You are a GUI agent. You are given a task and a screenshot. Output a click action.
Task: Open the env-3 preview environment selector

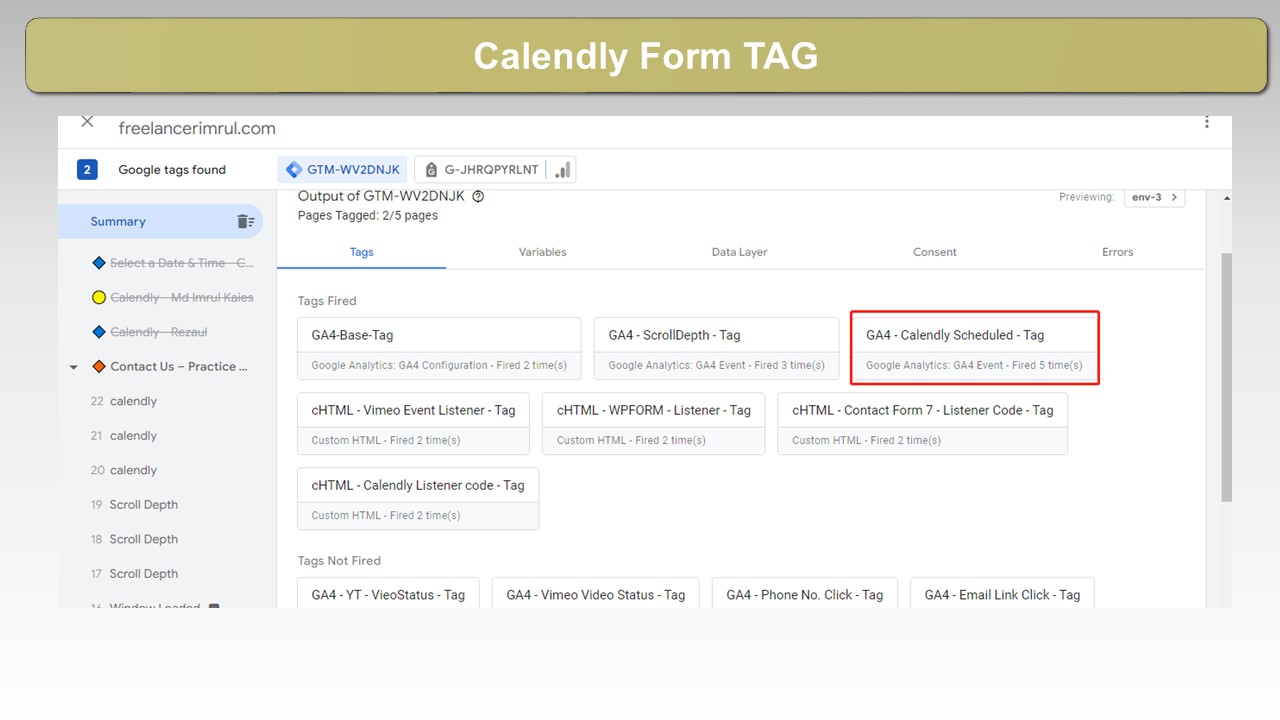coord(1155,197)
